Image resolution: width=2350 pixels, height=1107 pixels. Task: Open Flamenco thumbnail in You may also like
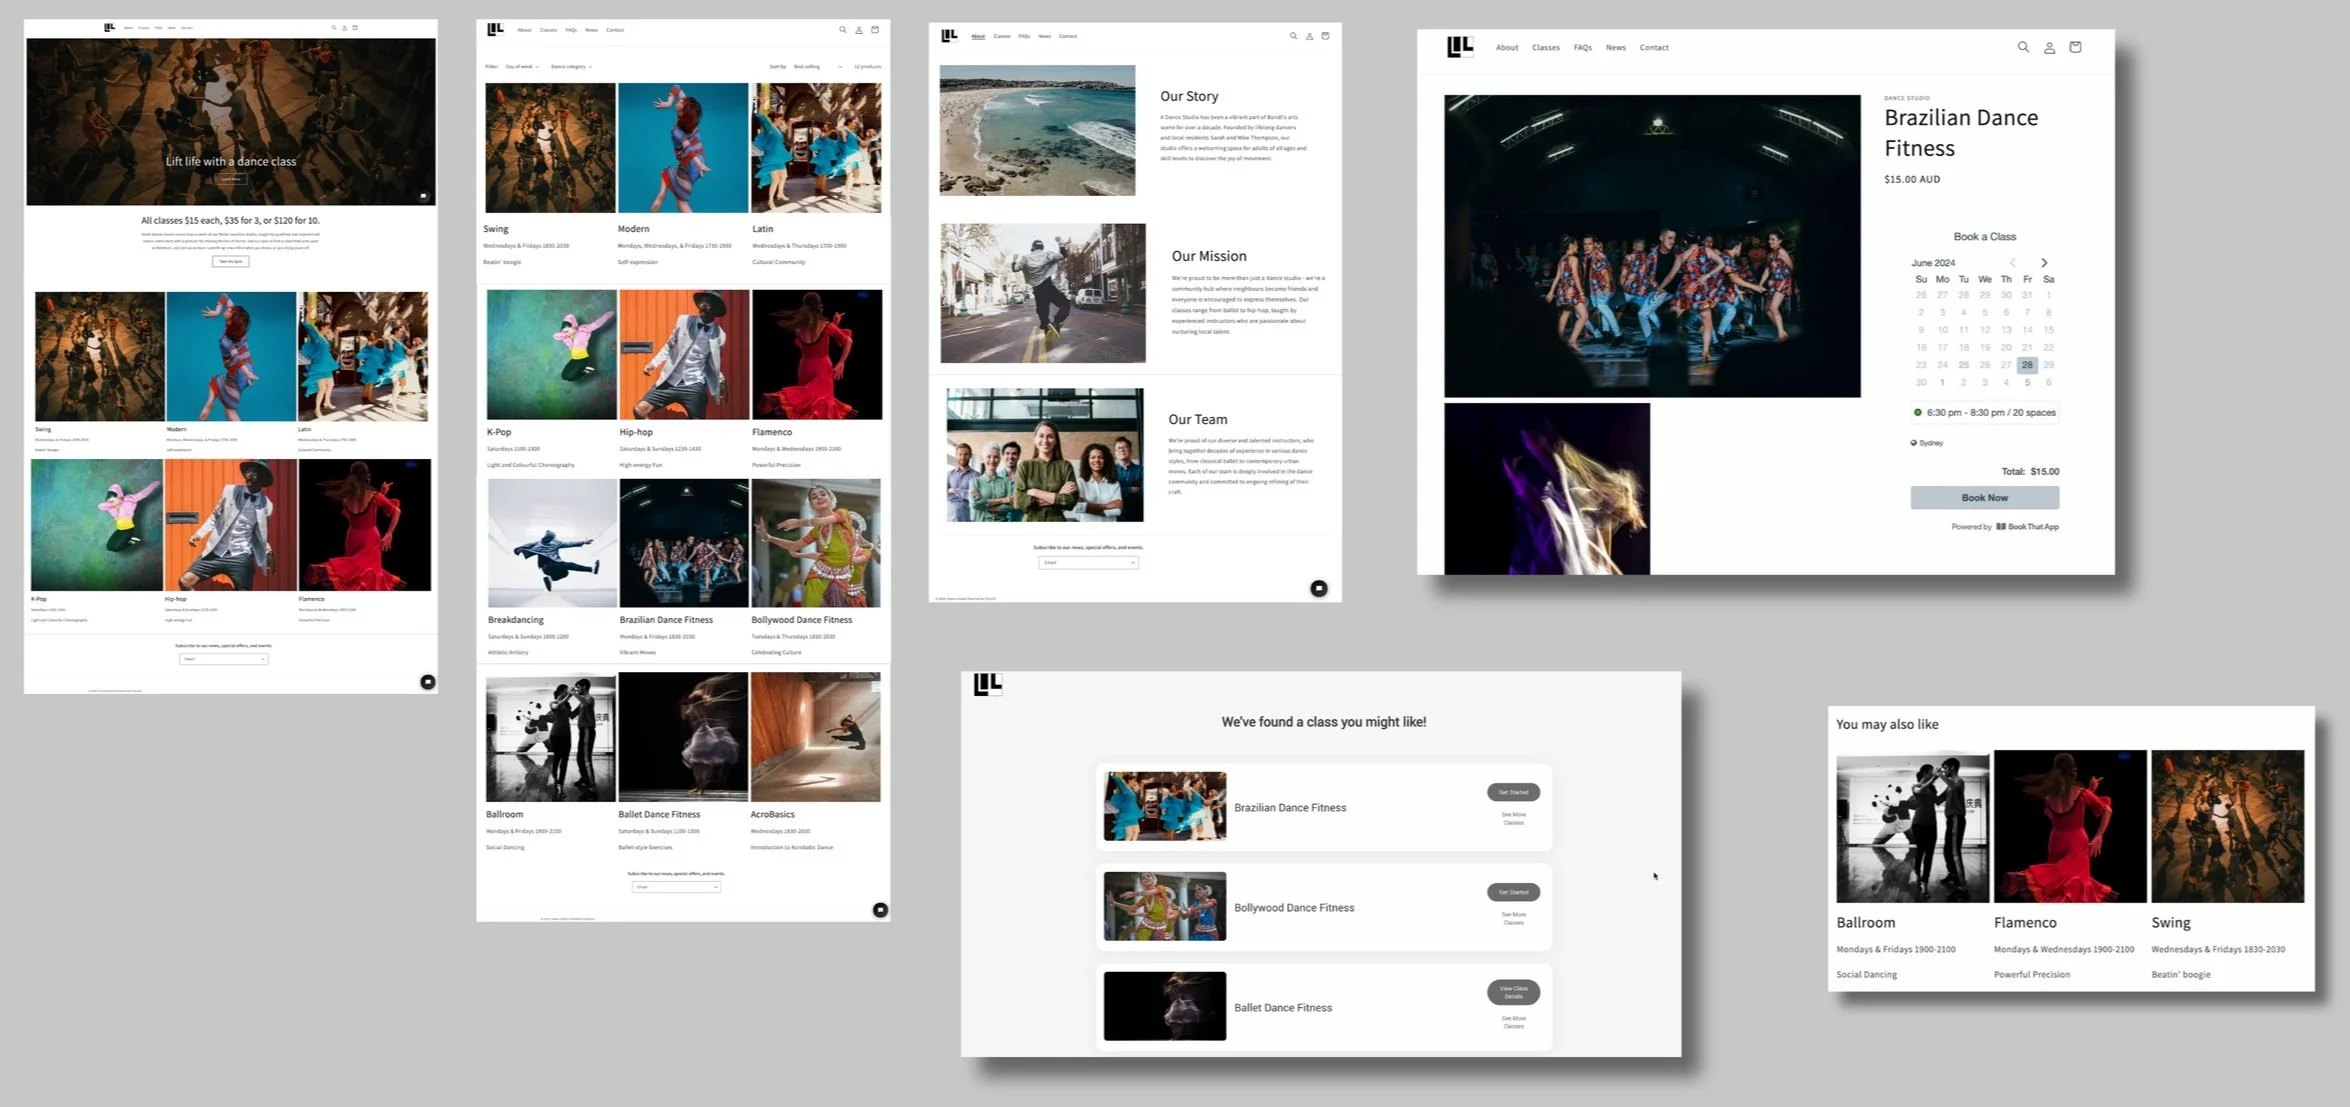click(2069, 826)
